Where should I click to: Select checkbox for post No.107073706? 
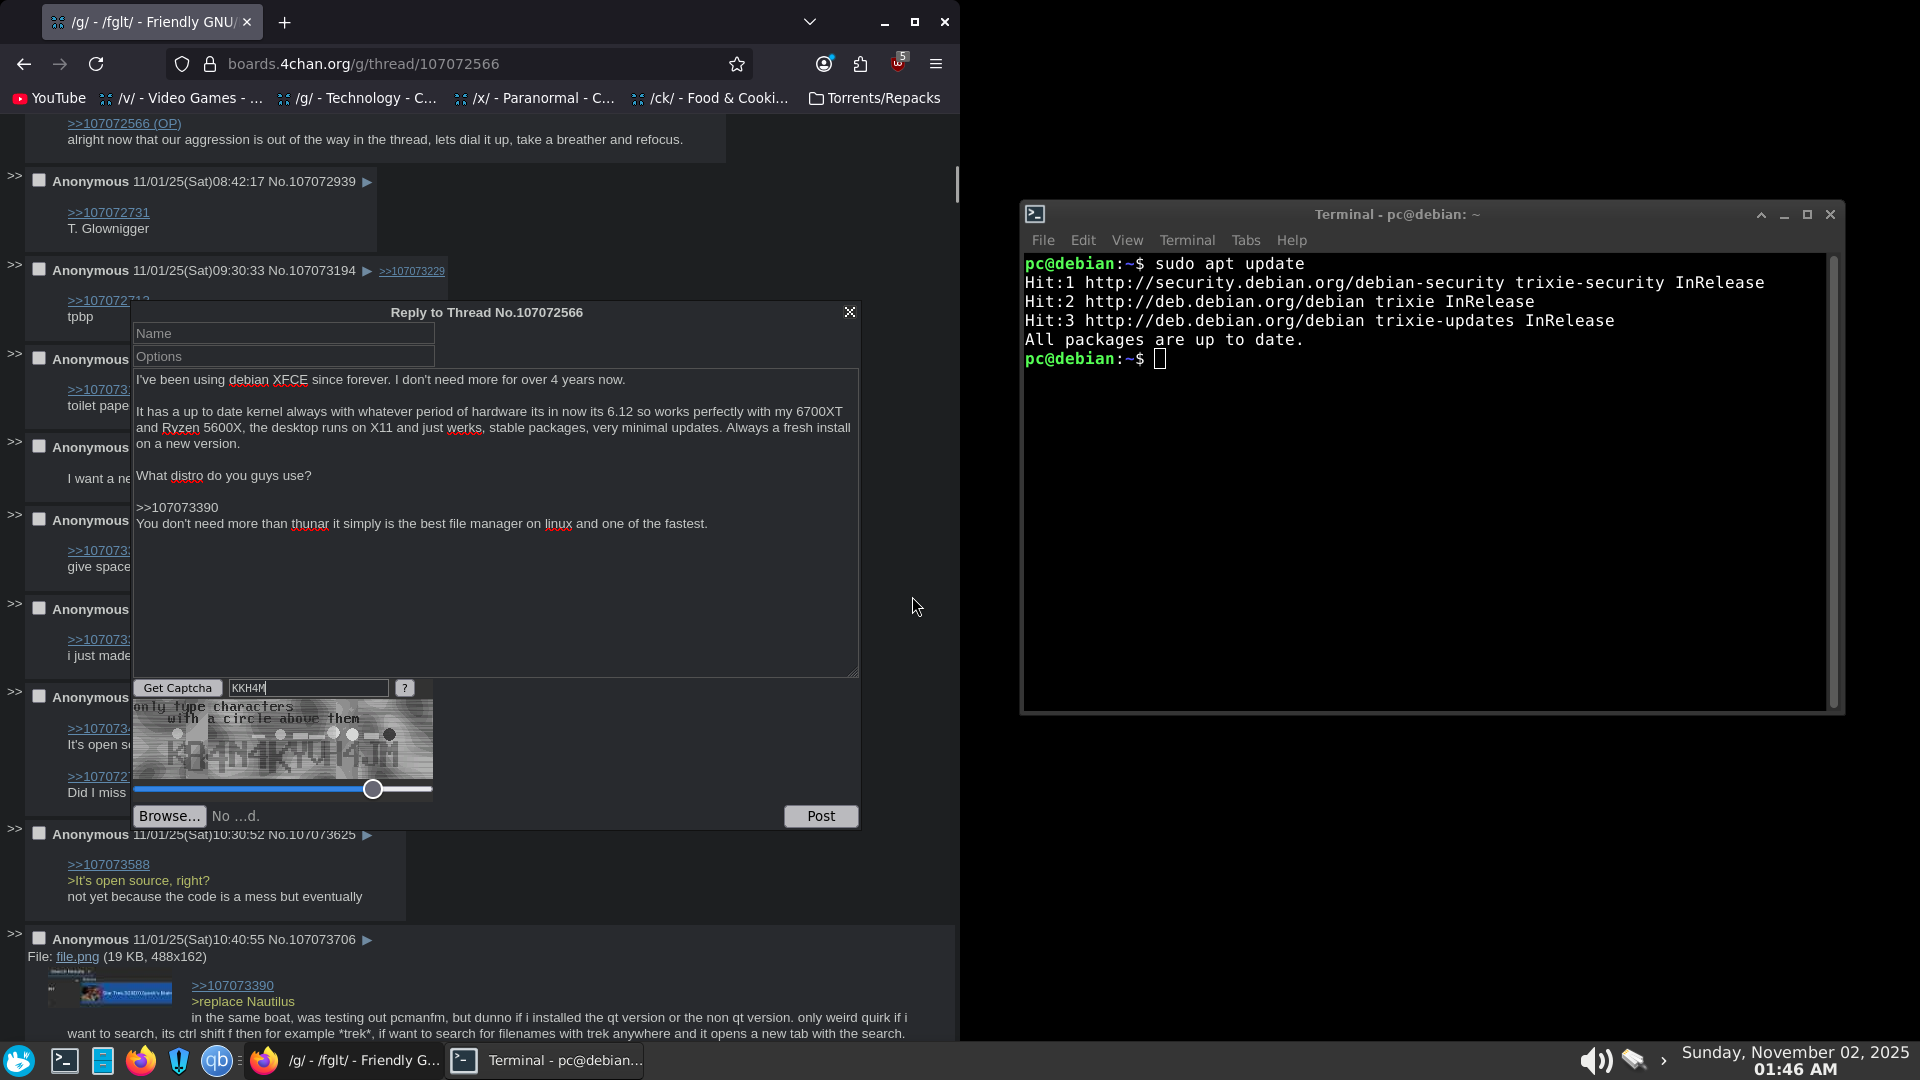39,938
